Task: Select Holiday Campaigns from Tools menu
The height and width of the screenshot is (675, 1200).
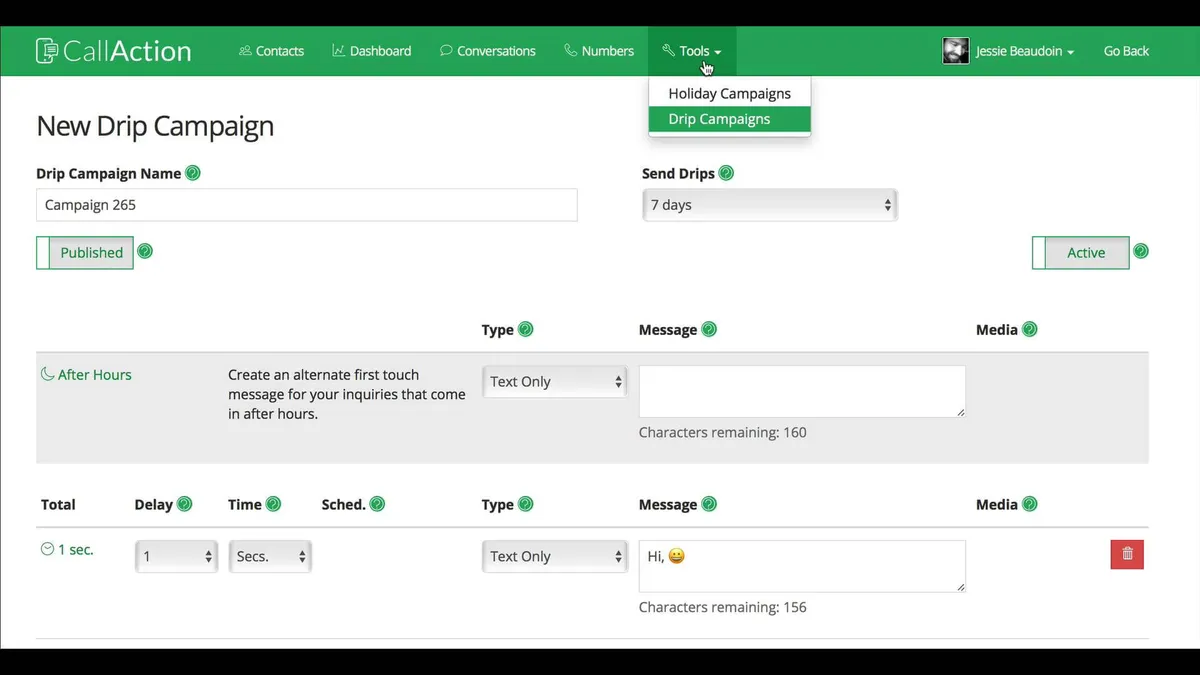Action: click(x=730, y=93)
